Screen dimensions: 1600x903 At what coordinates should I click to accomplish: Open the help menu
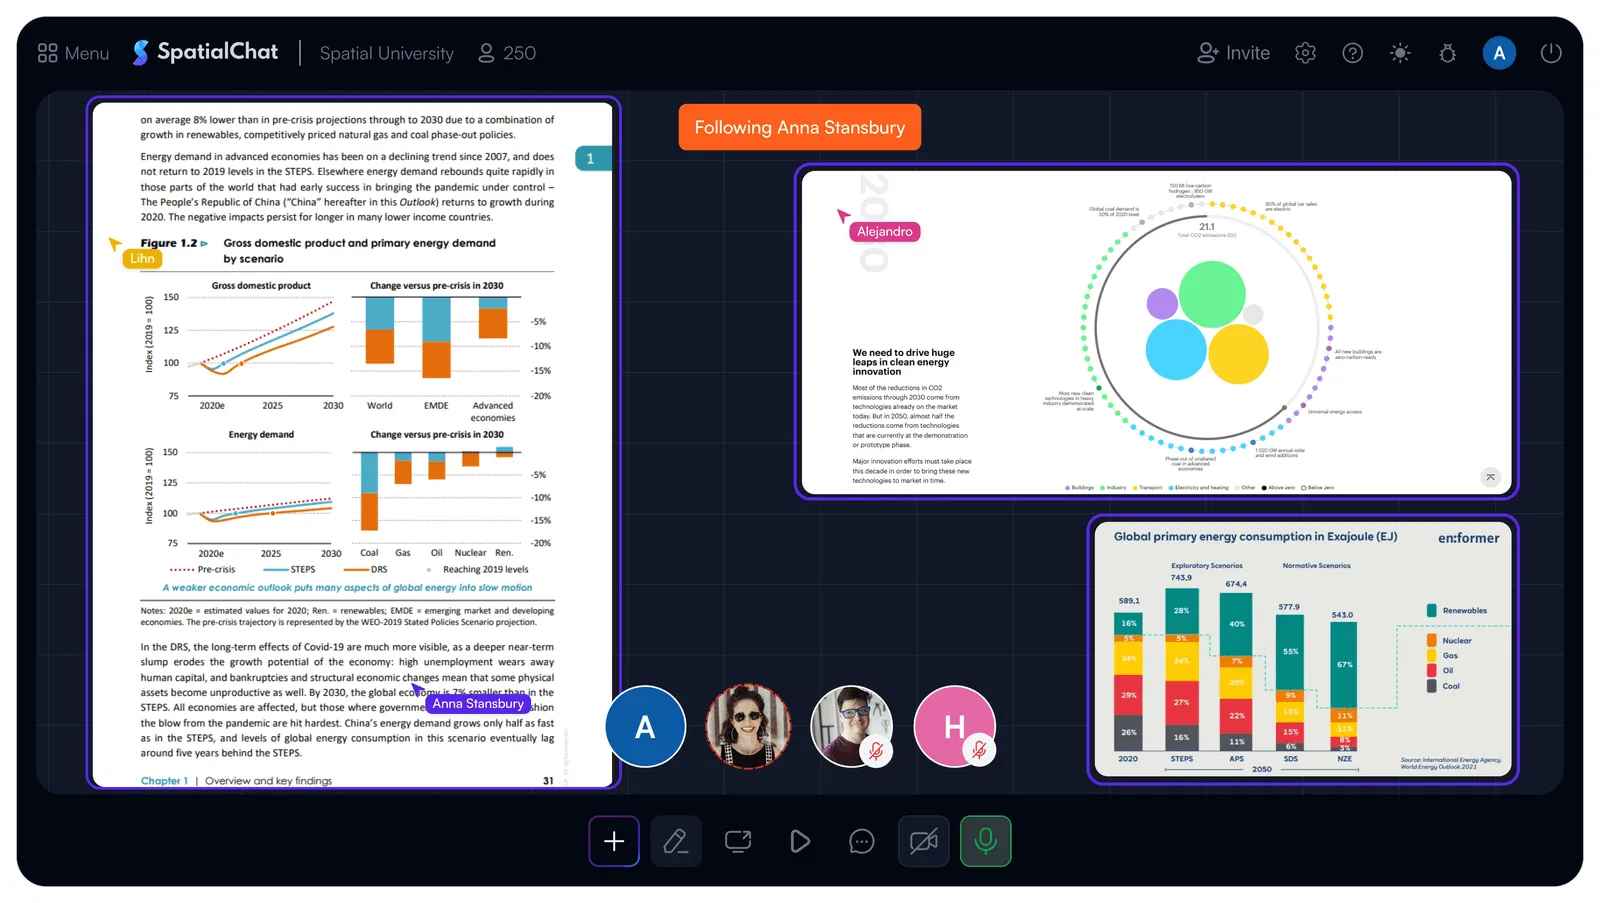(1352, 52)
